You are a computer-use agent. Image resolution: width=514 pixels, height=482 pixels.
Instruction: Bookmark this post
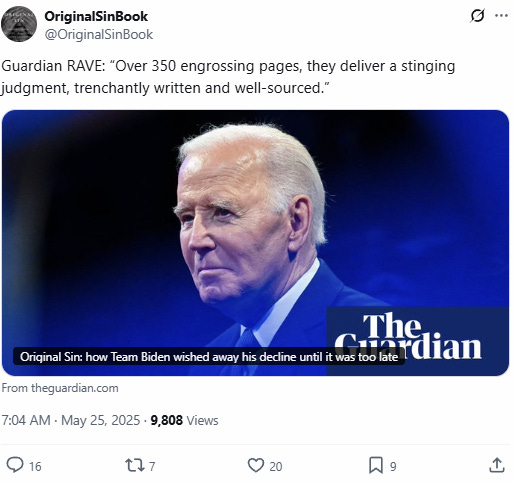tap(376, 465)
